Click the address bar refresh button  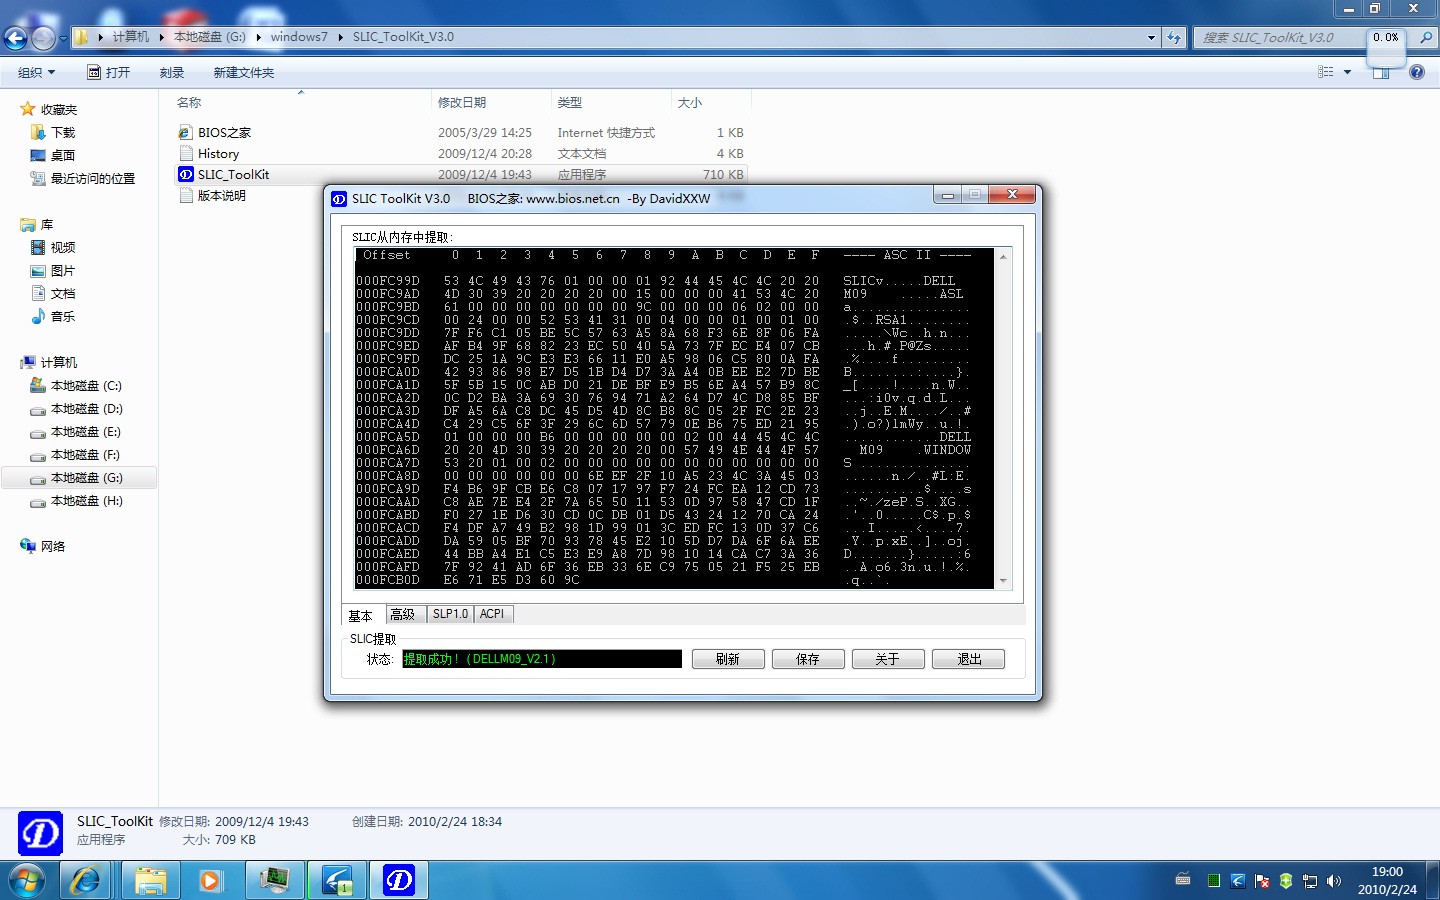1174,37
